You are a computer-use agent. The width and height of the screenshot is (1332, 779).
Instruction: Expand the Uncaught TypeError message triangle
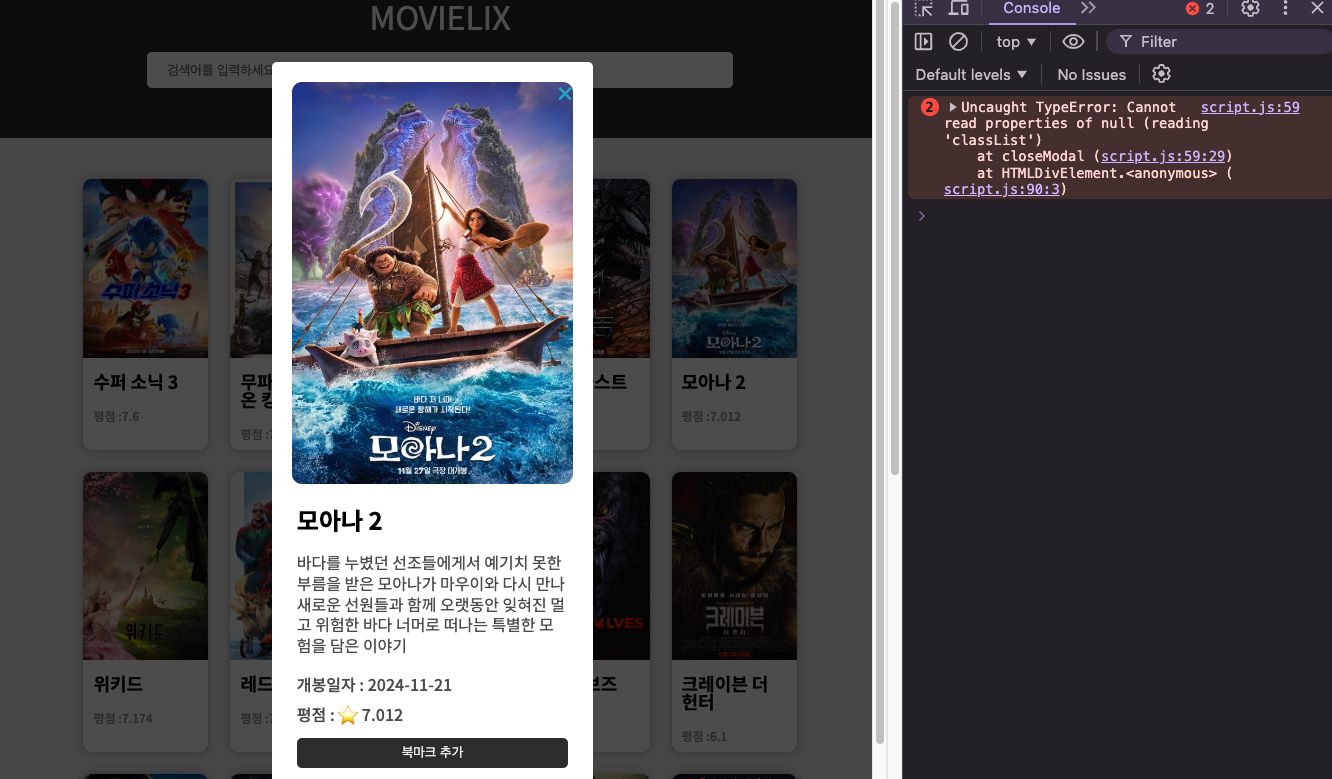[953, 107]
